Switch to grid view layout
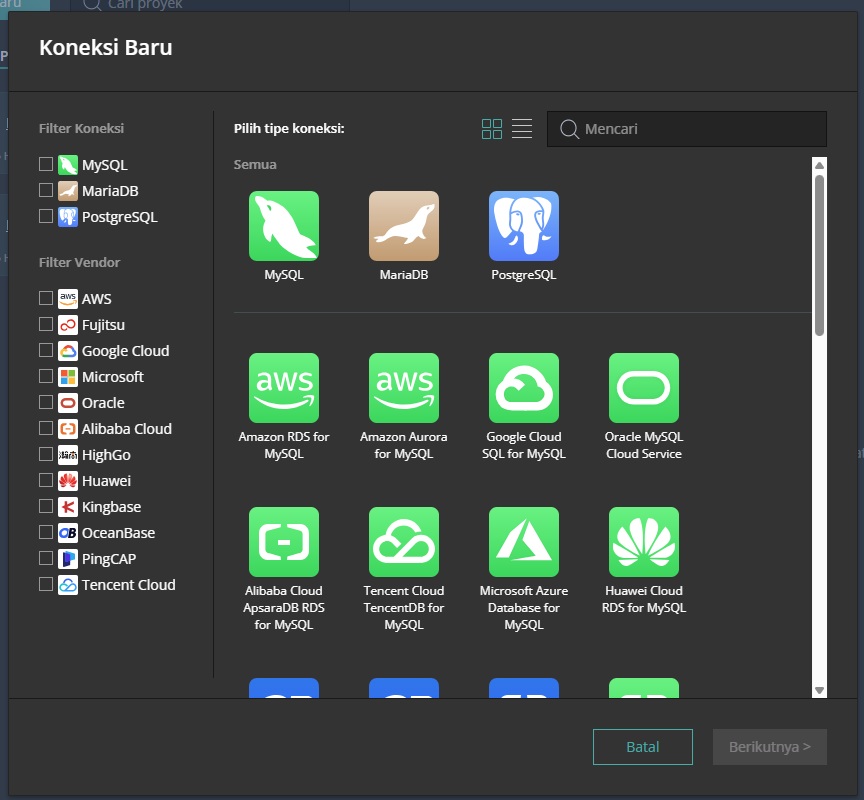 (492, 129)
